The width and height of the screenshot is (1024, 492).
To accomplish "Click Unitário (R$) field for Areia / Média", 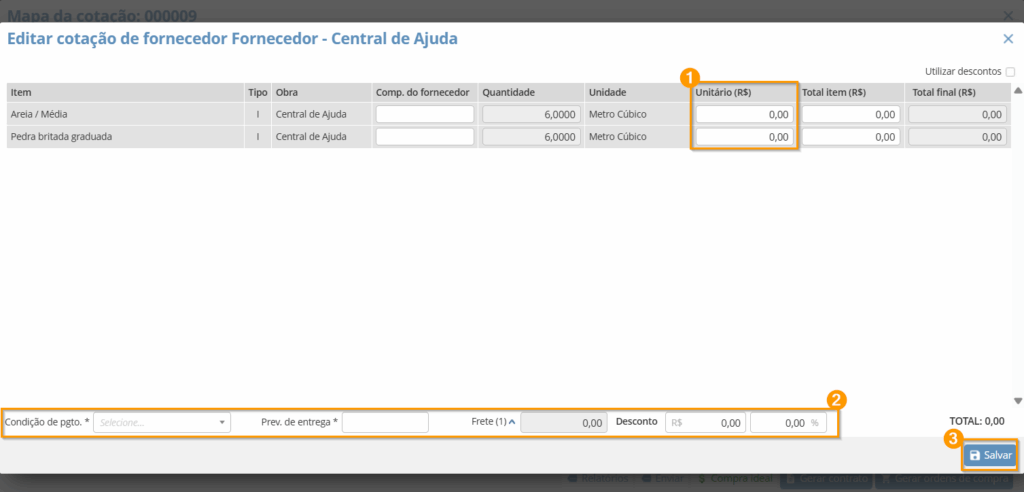I will 745,115.
